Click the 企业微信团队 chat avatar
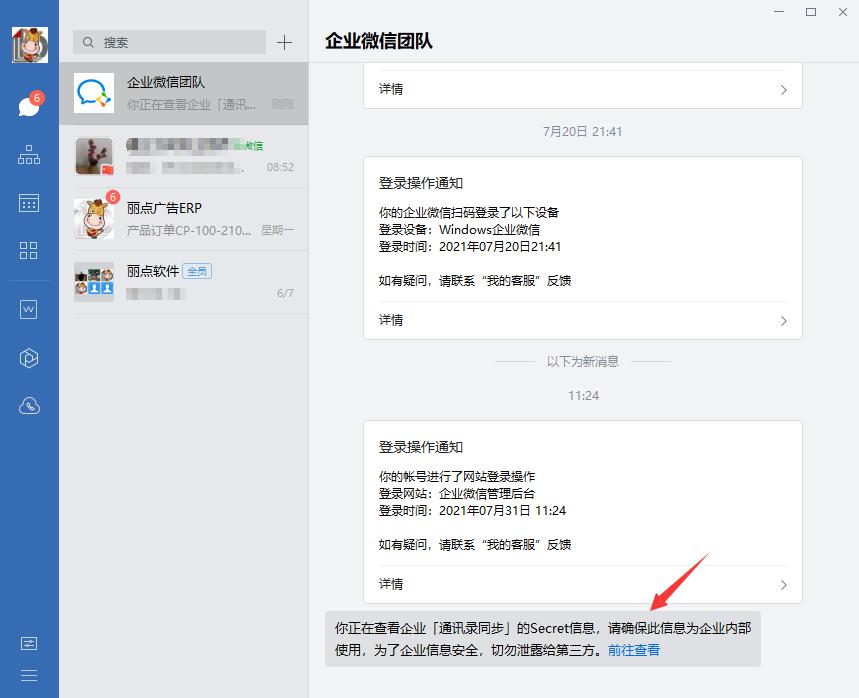The width and height of the screenshot is (859, 698). [94, 93]
